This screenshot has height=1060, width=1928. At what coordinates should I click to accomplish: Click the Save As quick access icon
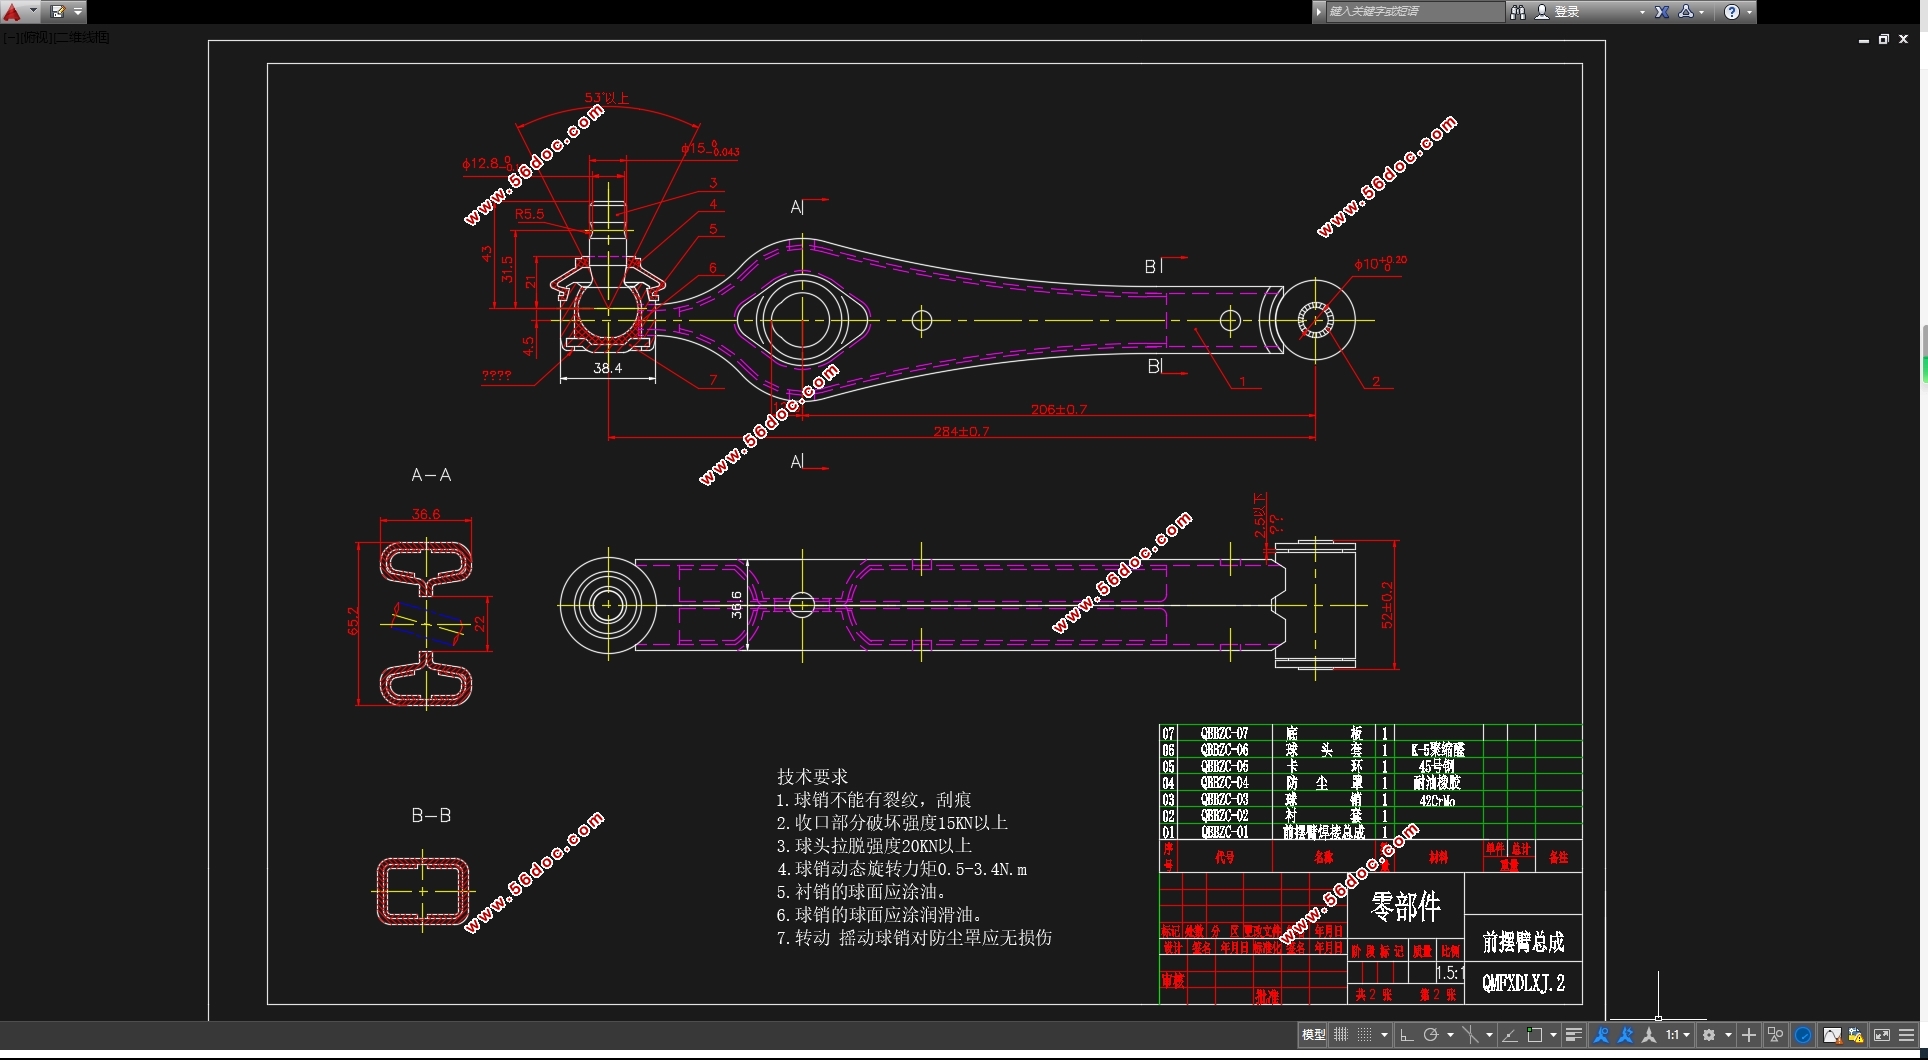point(58,12)
